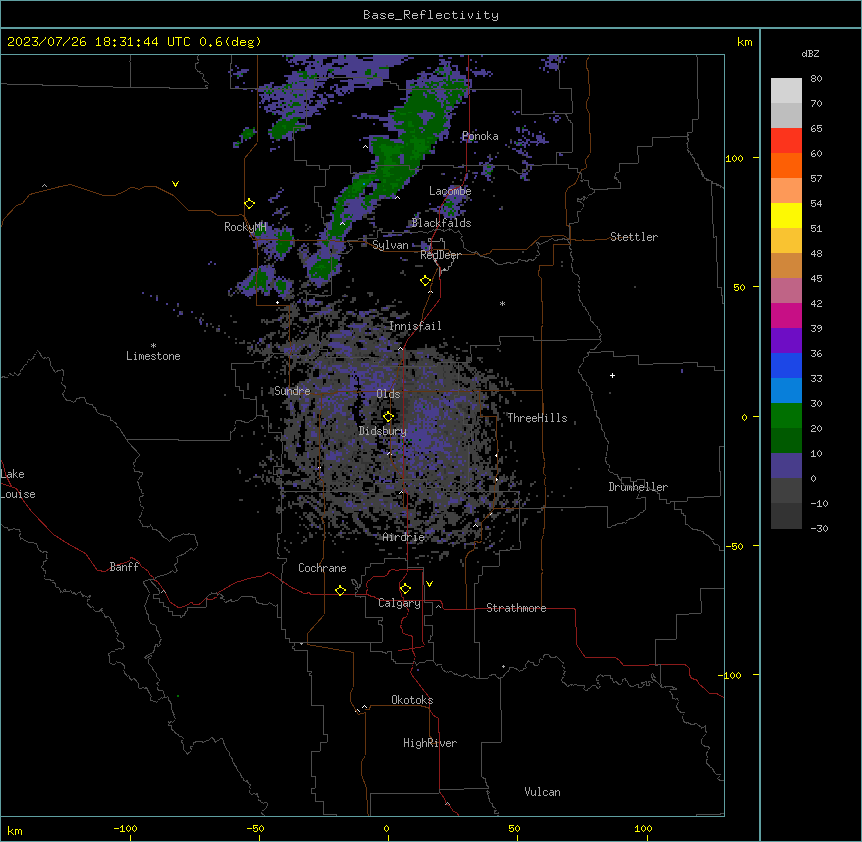Pick the red 60-65 dBZ legend swatch
The height and width of the screenshot is (842, 862).
tap(786, 141)
